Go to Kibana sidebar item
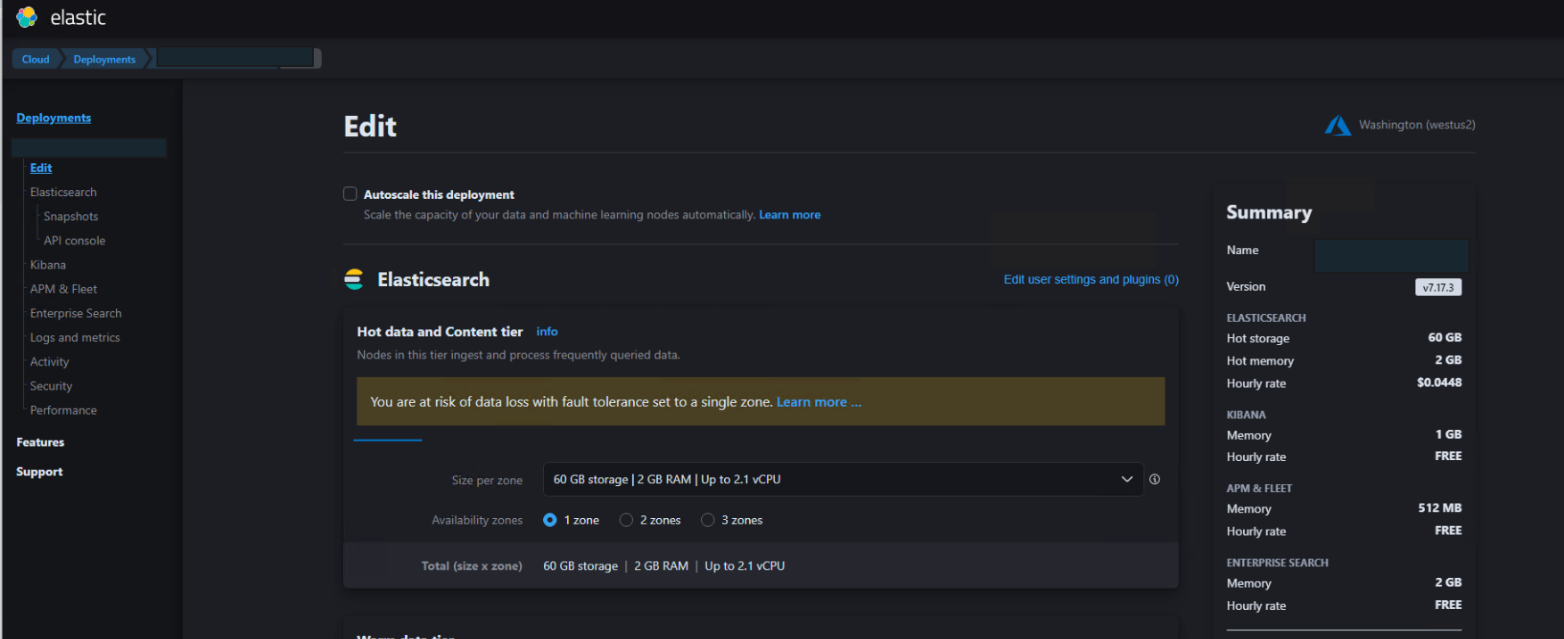The width and height of the screenshot is (1564, 639). pos(48,265)
